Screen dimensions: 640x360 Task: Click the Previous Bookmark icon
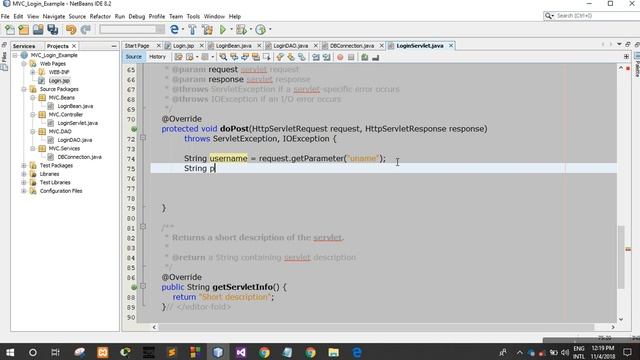click(280, 57)
